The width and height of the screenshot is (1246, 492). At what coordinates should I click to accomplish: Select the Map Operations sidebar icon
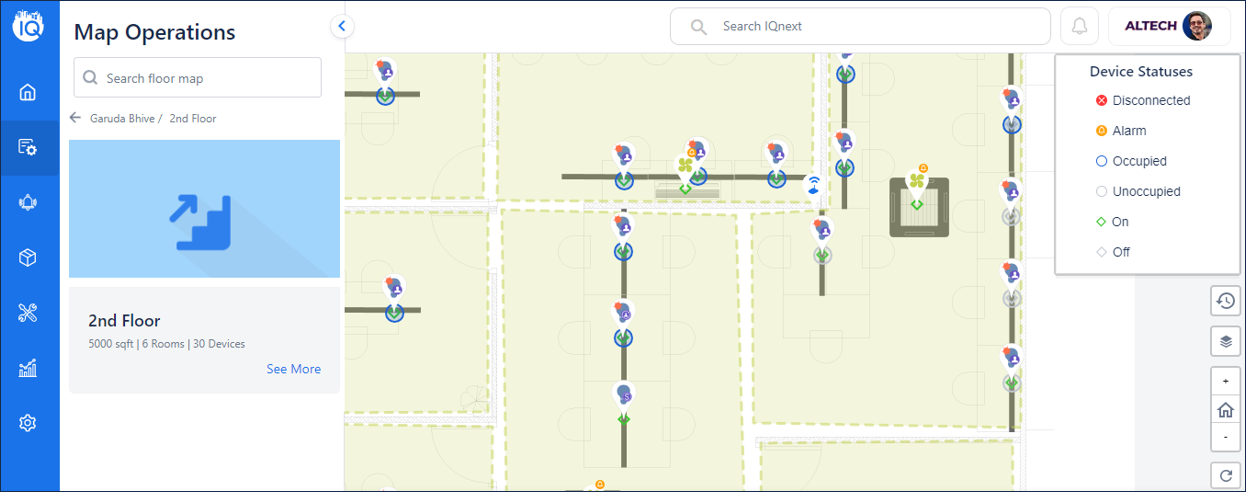point(28,148)
